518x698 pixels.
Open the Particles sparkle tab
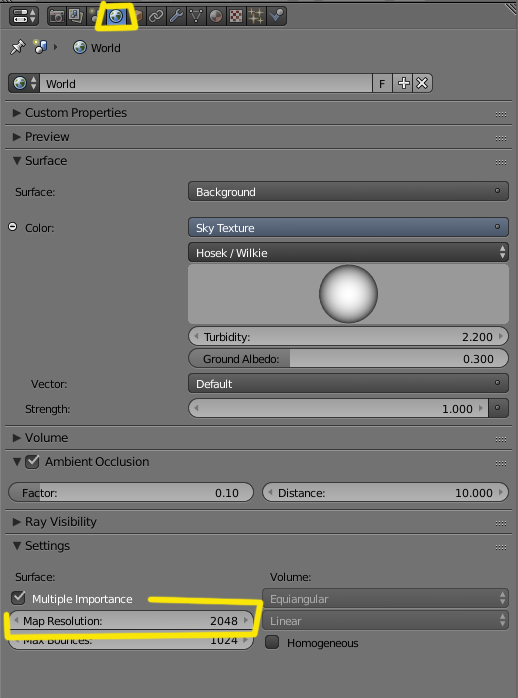pyautogui.click(x=256, y=16)
